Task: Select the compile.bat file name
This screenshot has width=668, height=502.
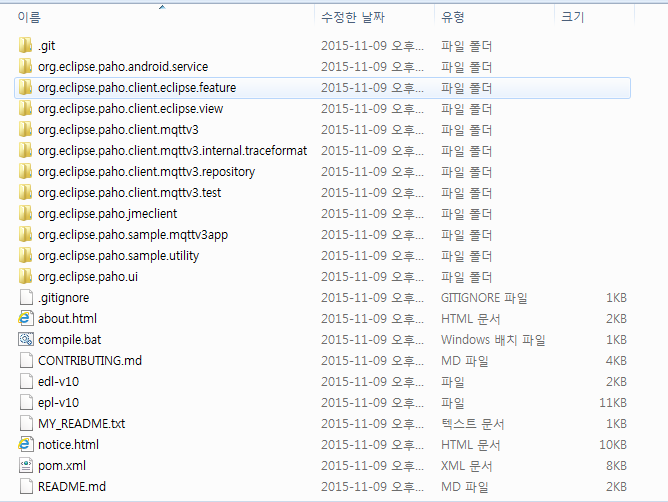Action: click(69, 340)
